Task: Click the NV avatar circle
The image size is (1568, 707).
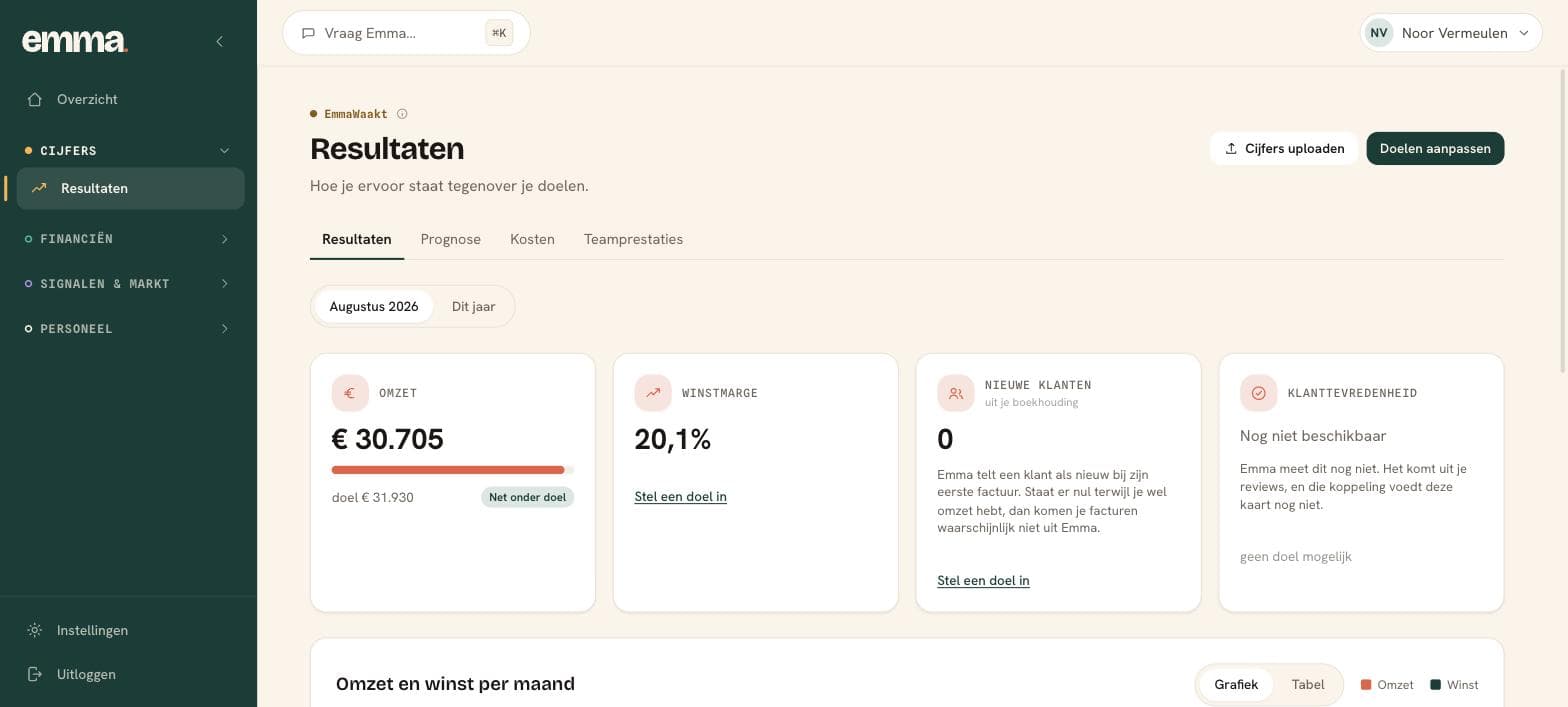Action: [1379, 33]
